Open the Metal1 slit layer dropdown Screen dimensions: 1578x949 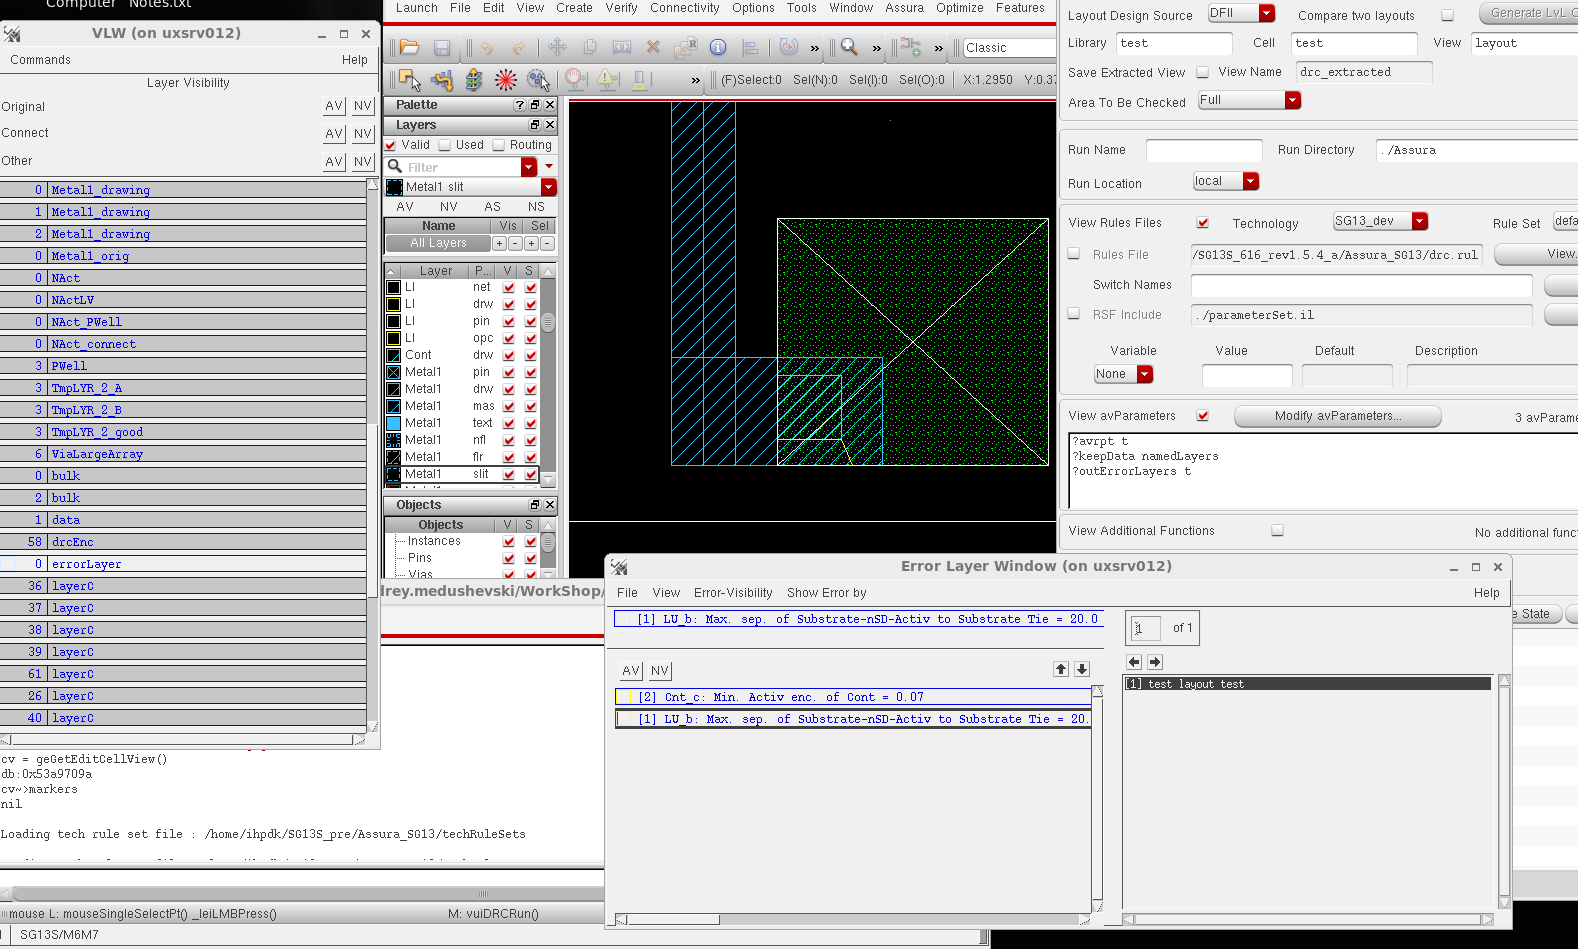tap(548, 187)
